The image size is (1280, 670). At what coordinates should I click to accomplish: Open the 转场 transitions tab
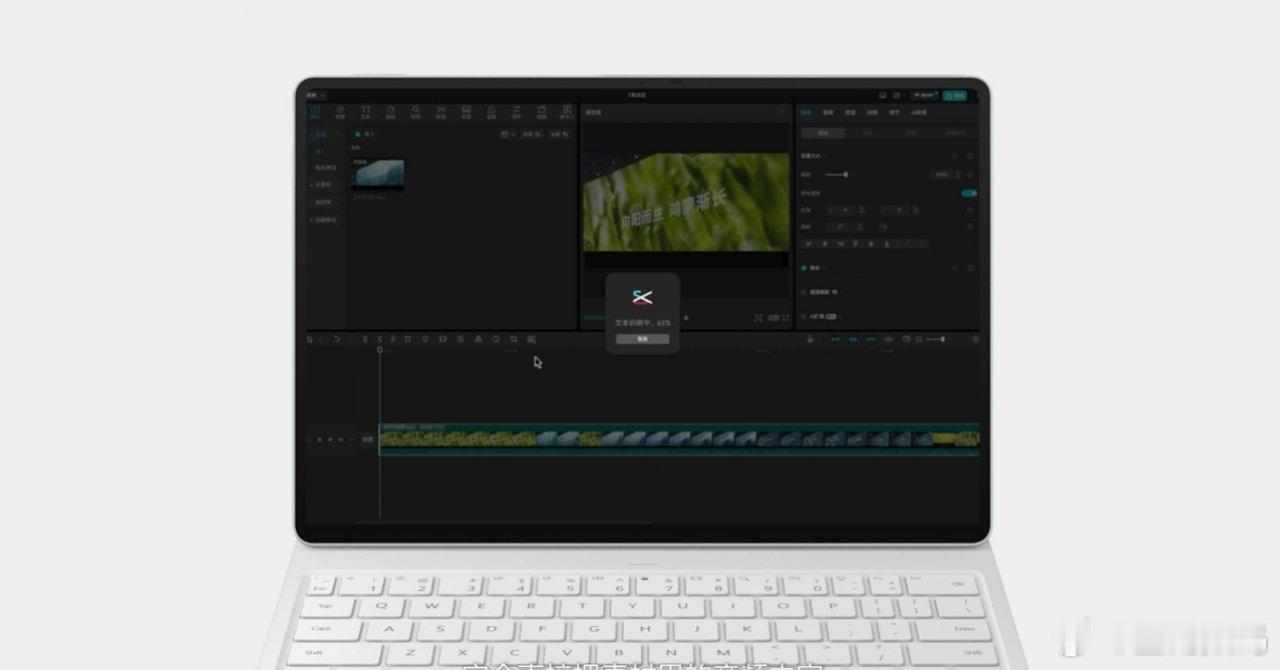coord(441,112)
